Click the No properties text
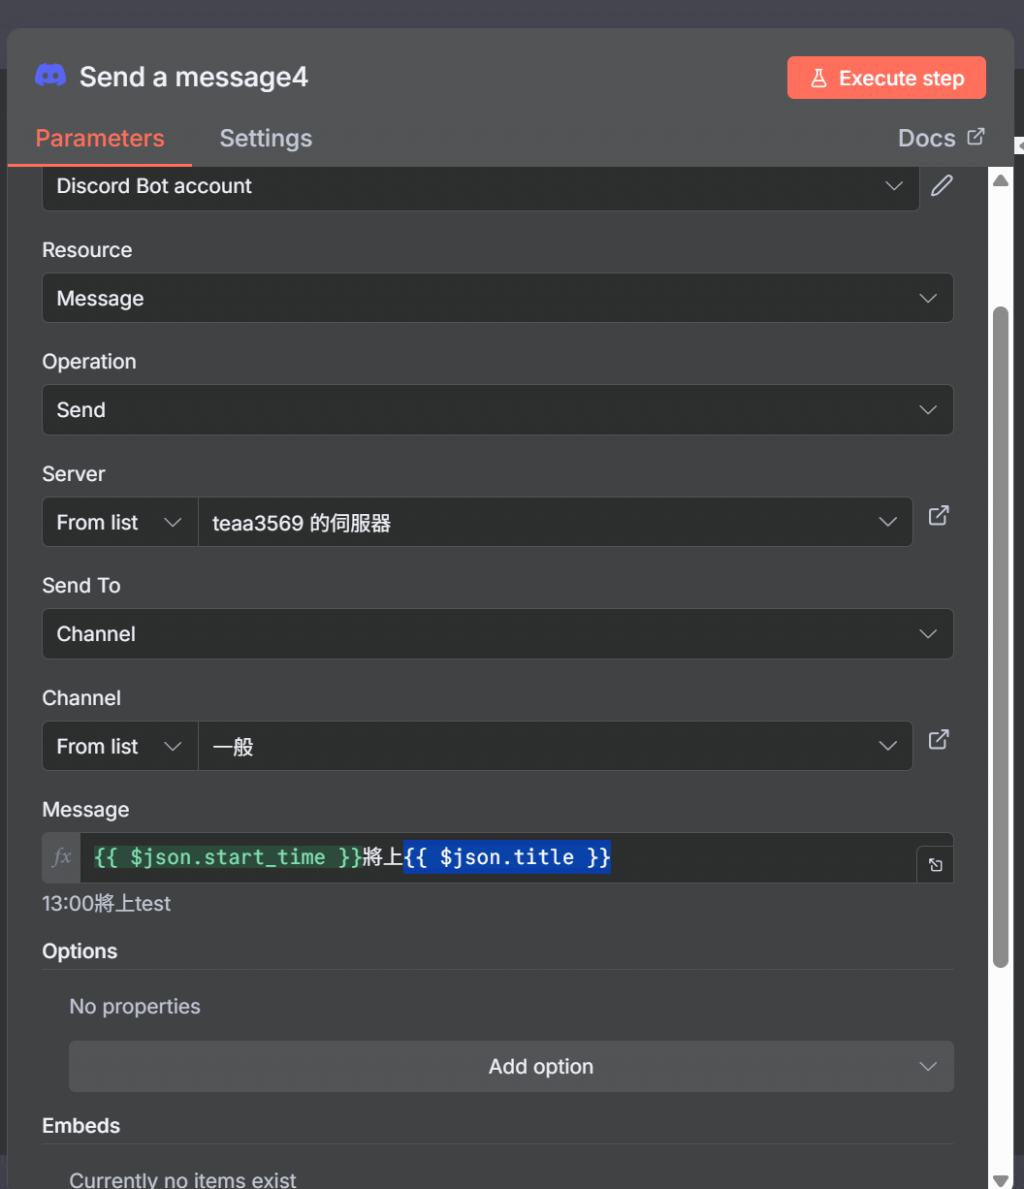 [135, 1006]
